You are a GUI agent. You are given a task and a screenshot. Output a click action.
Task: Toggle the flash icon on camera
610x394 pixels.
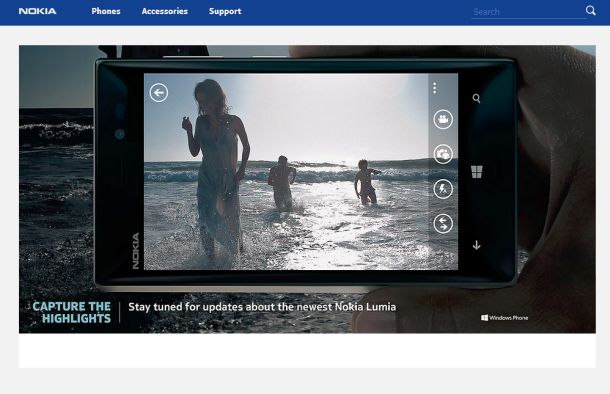[x=443, y=189]
